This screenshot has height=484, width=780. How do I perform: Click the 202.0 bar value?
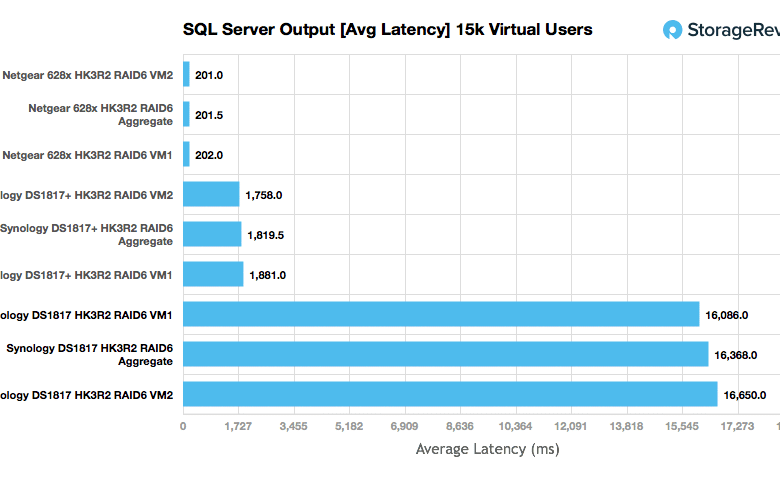209,155
